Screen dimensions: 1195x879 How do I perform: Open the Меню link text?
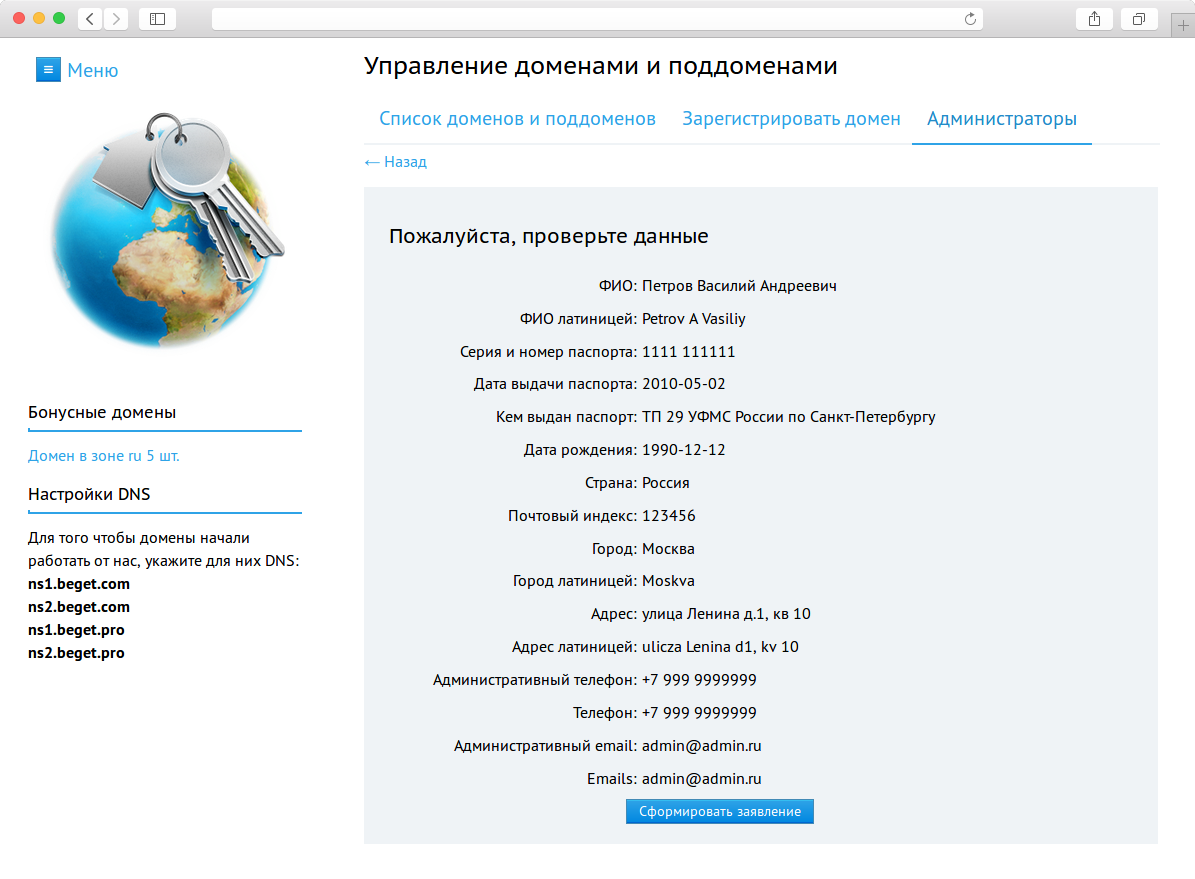tap(92, 70)
